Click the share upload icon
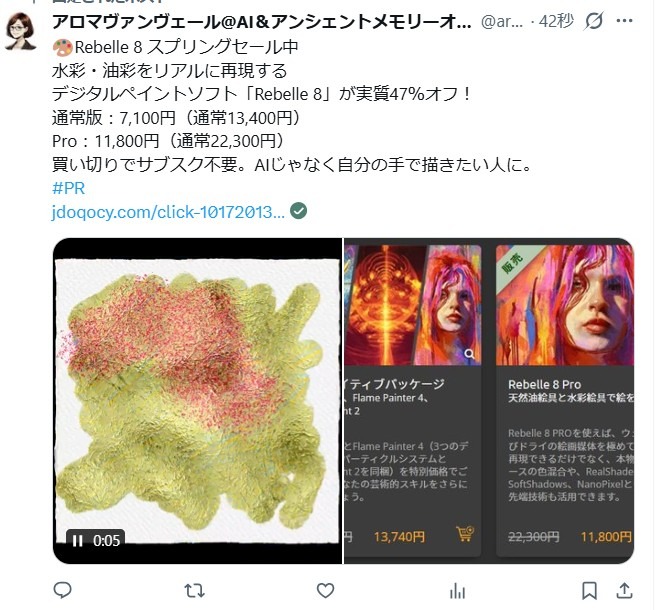Viewport: 671px width, 610px height. [x=624, y=590]
